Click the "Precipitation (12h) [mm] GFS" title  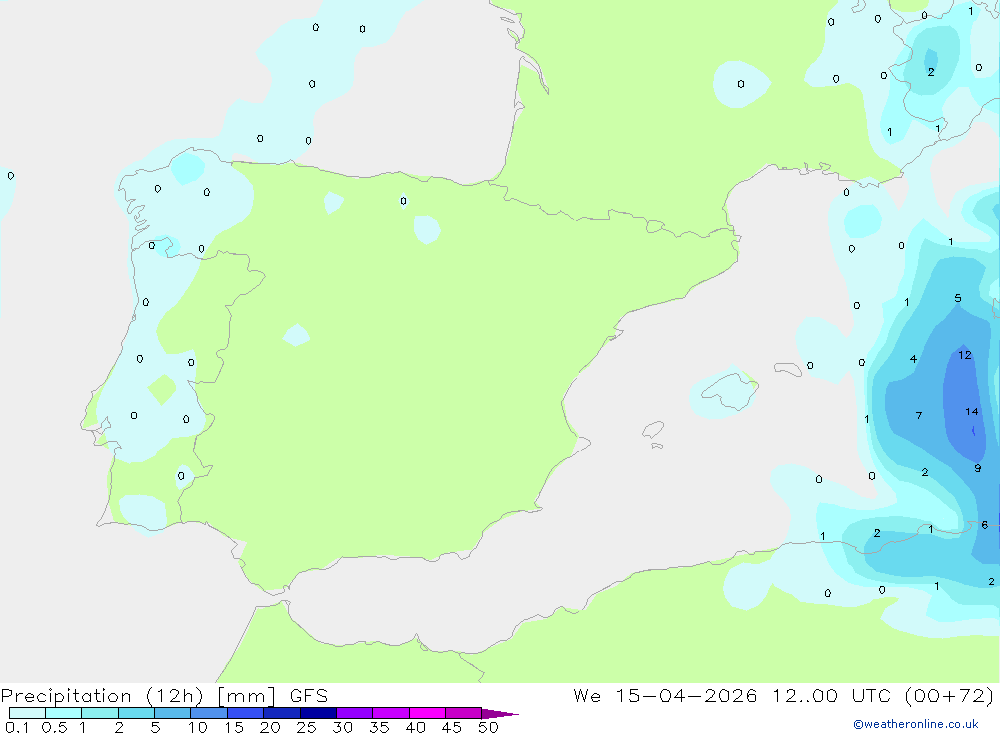pos(165,696)
